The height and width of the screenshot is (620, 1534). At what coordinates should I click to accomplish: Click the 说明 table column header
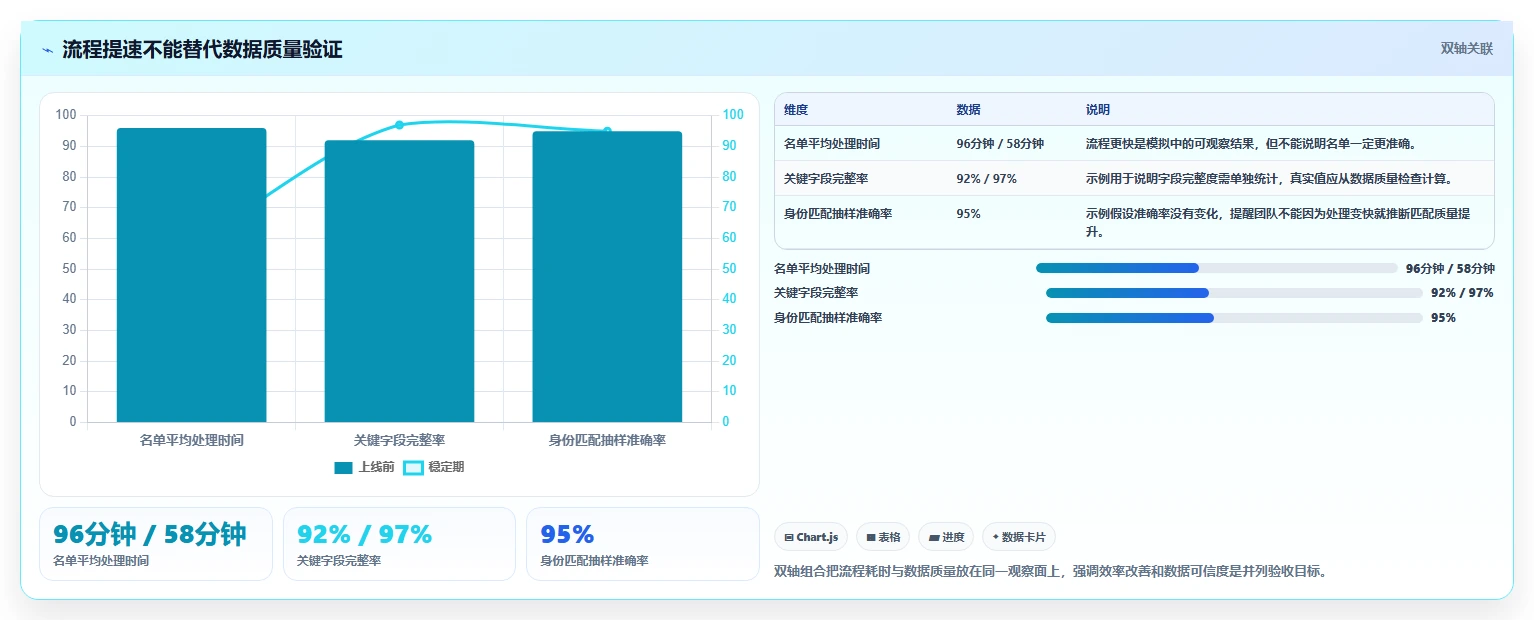[1098, 110]
